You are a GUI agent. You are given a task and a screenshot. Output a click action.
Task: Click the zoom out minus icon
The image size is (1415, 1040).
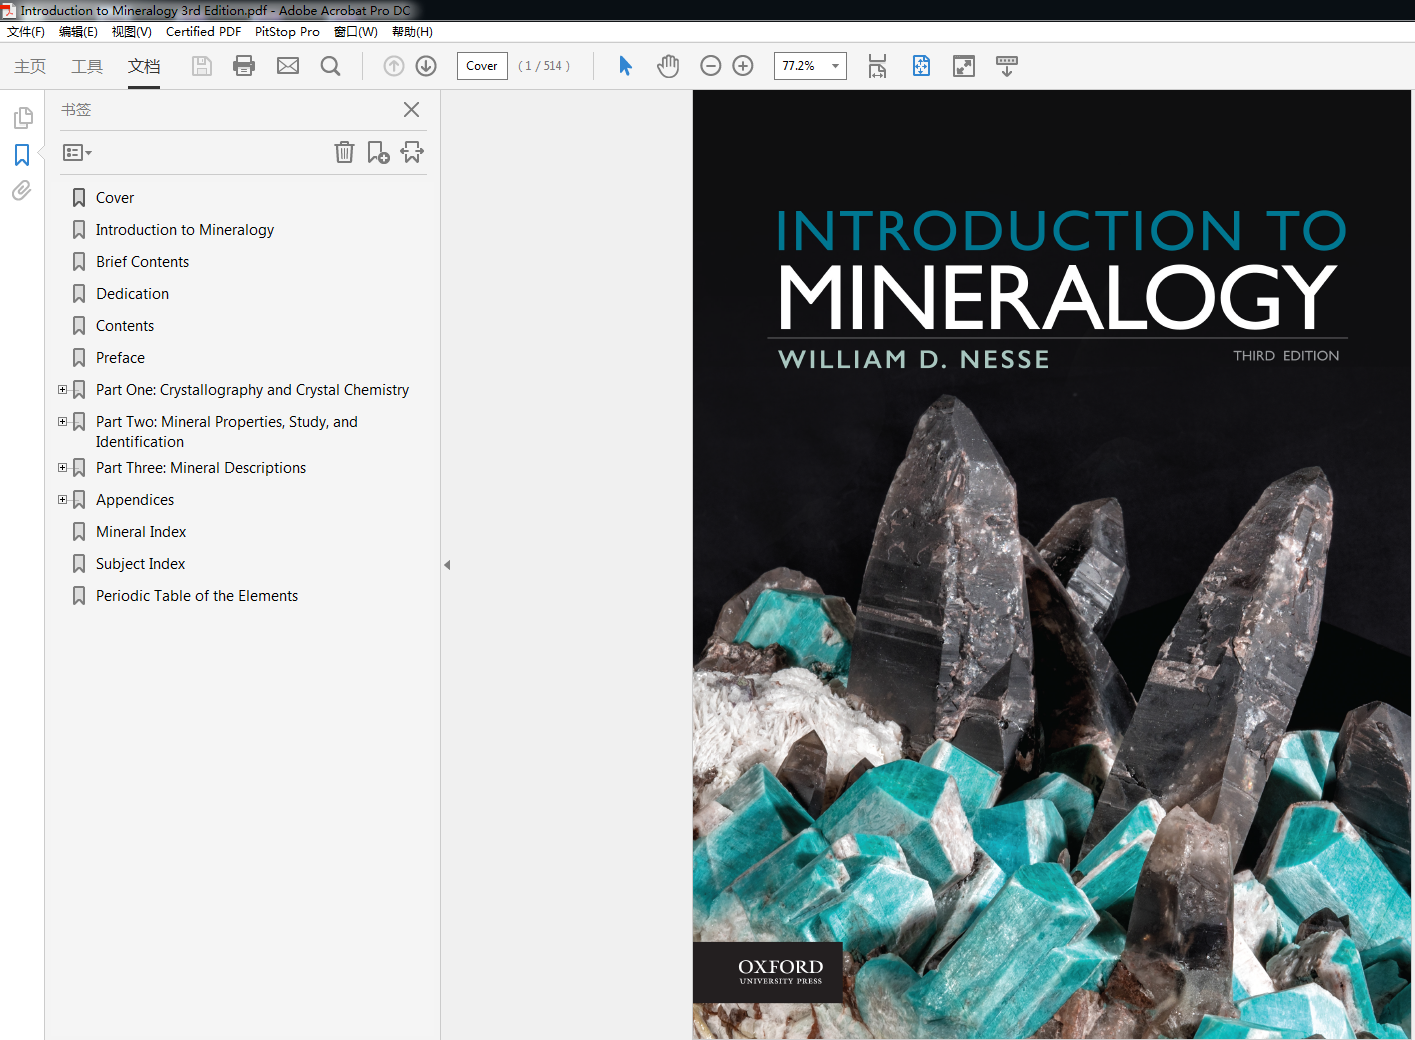[x=711, y=66]
